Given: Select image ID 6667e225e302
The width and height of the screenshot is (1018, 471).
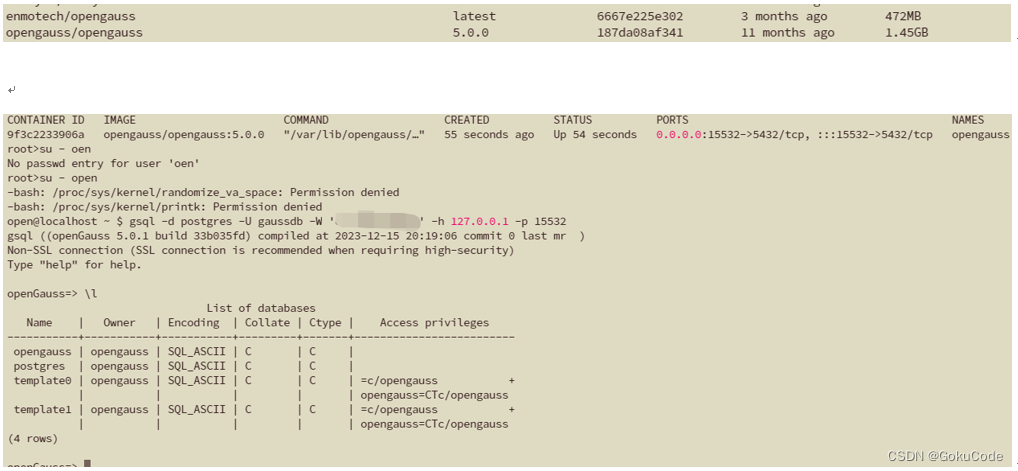Looking at the screenshot, I should tap(639, 16).
